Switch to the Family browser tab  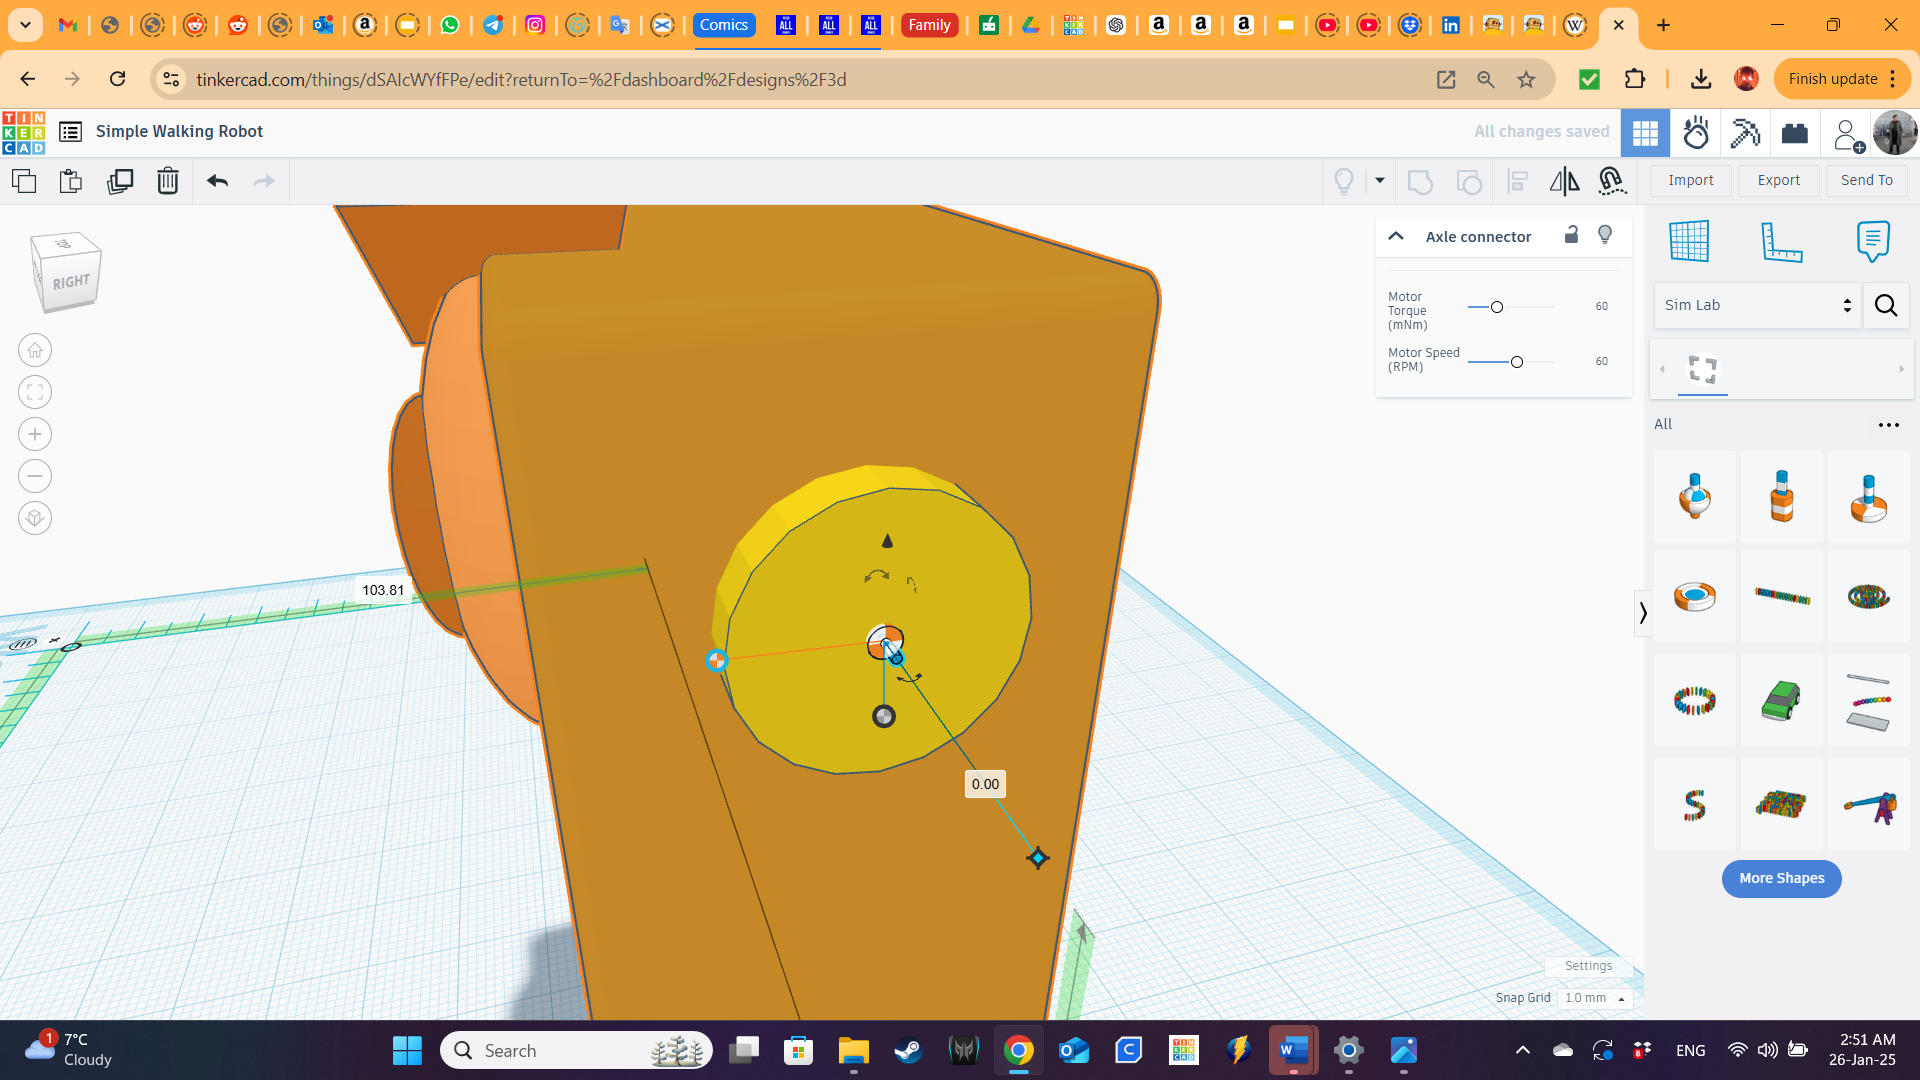[929, 25]
